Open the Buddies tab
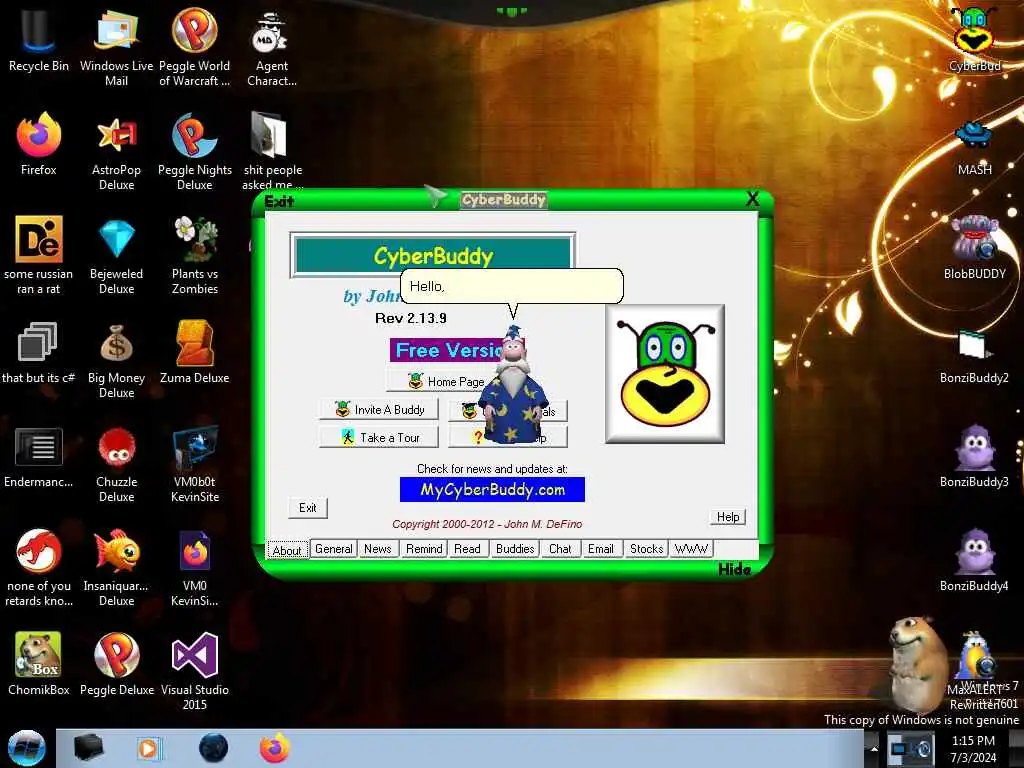1024x768 pixels. tap(515, 549)
